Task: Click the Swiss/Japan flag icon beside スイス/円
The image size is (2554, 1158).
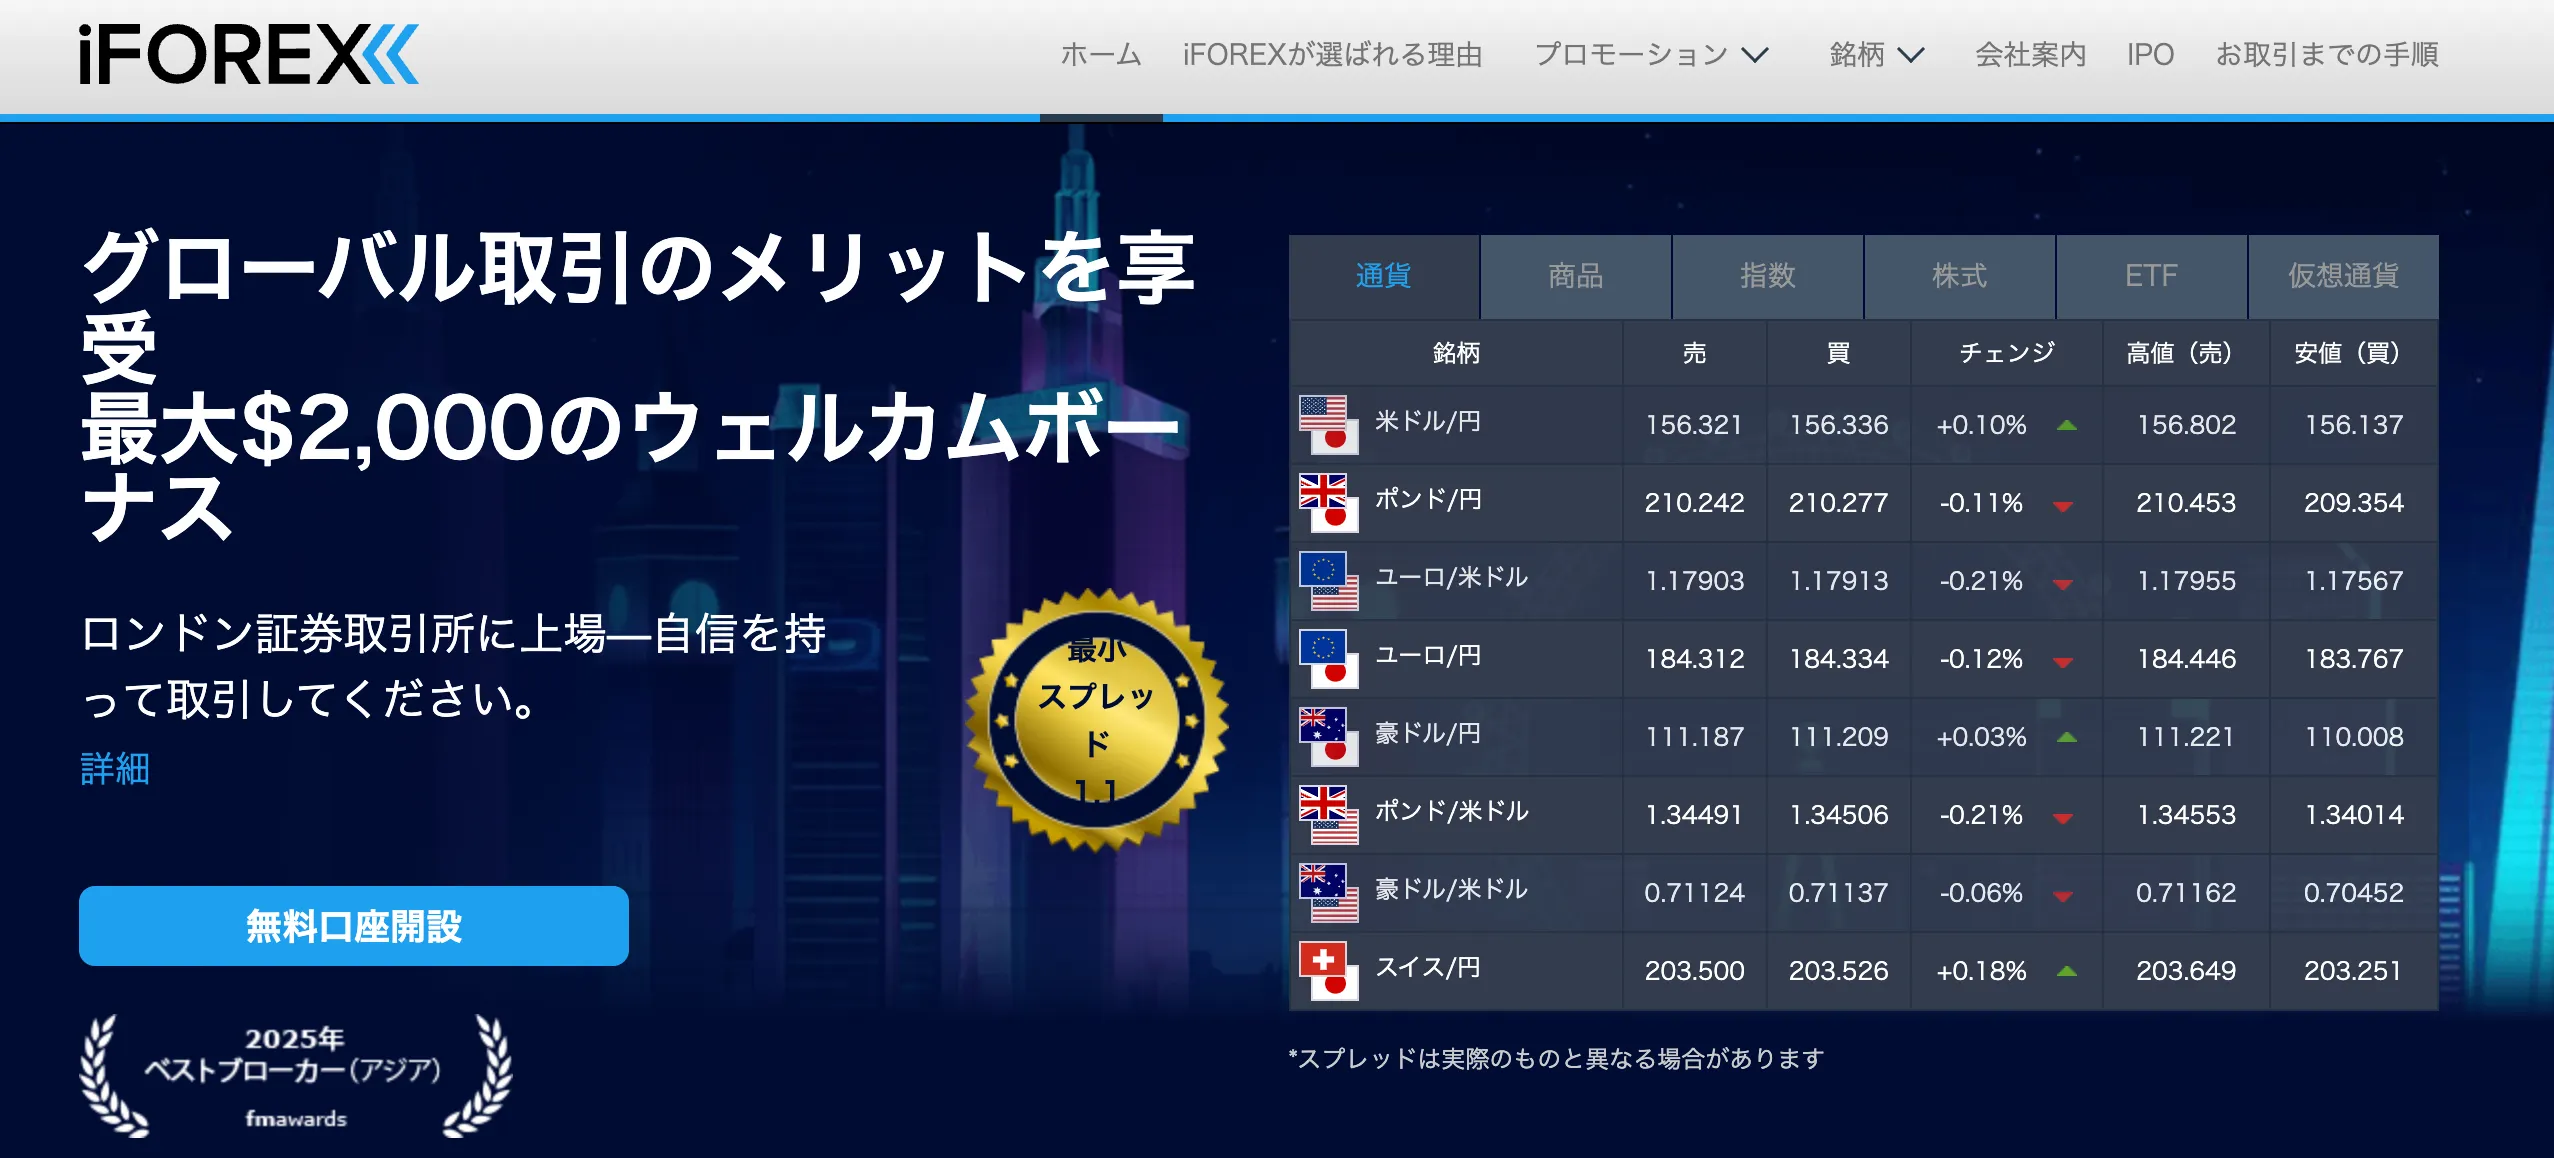Action: coord(1330,968)
